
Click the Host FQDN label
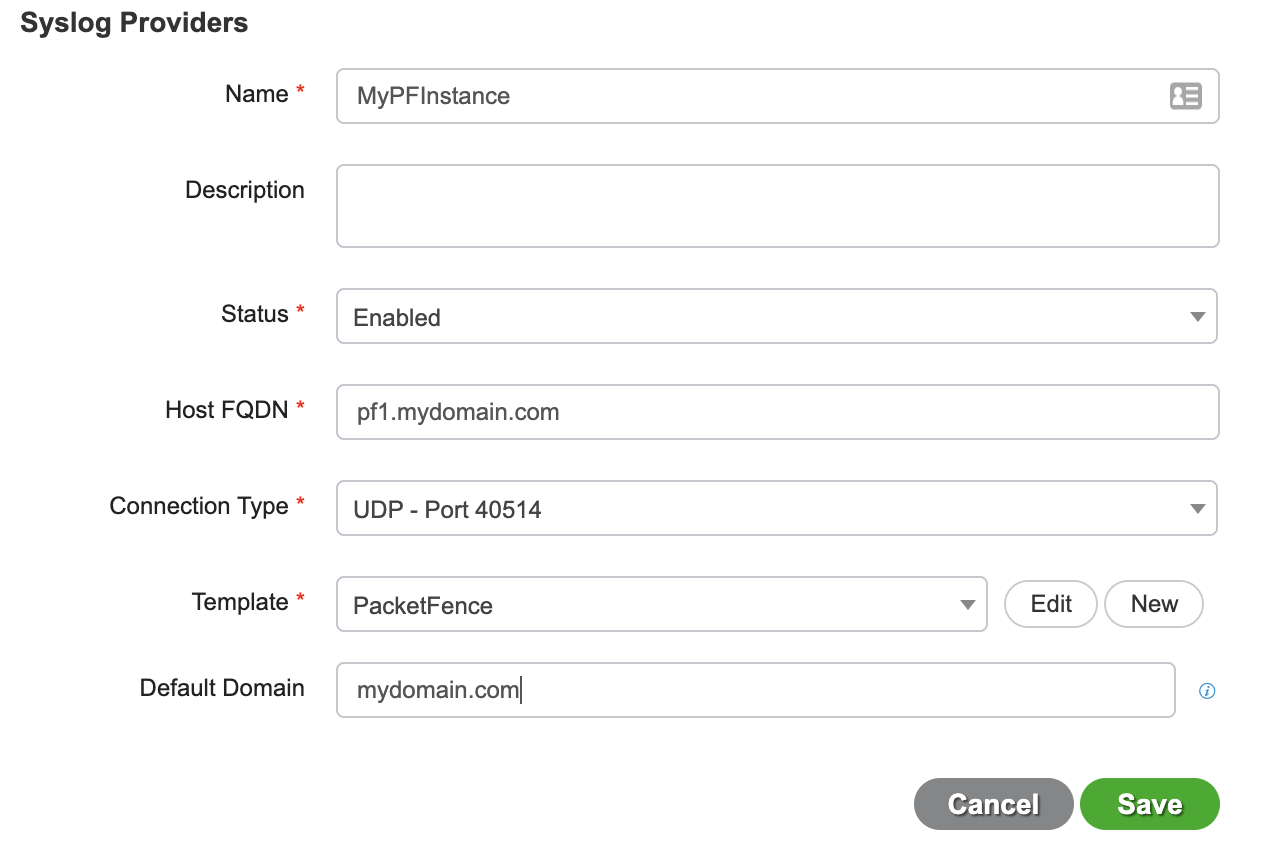(x=226, y=409)
